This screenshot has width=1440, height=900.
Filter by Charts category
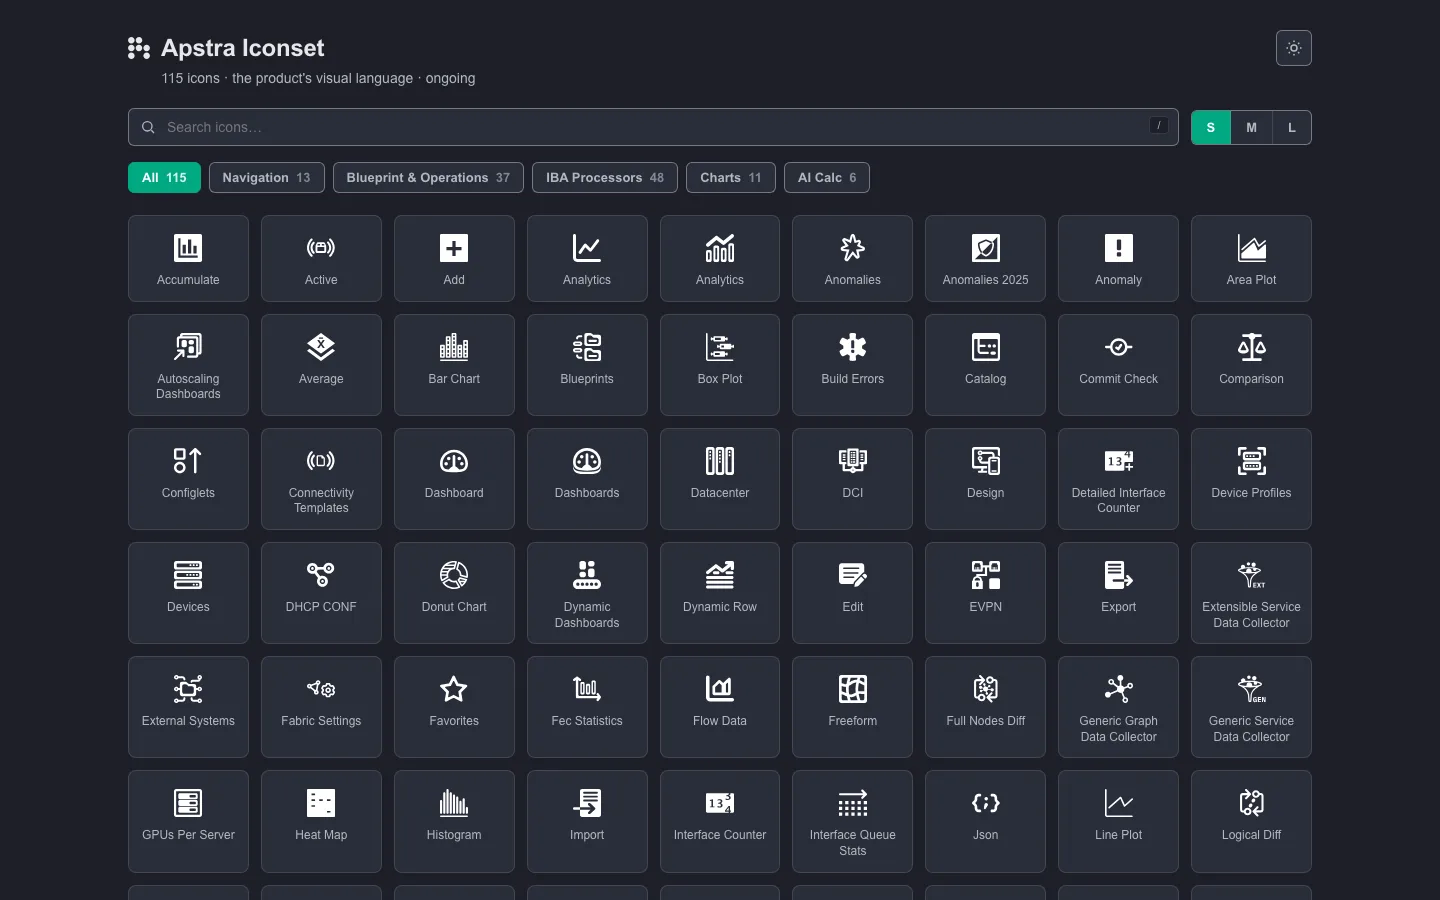click(x=731, y=177)
